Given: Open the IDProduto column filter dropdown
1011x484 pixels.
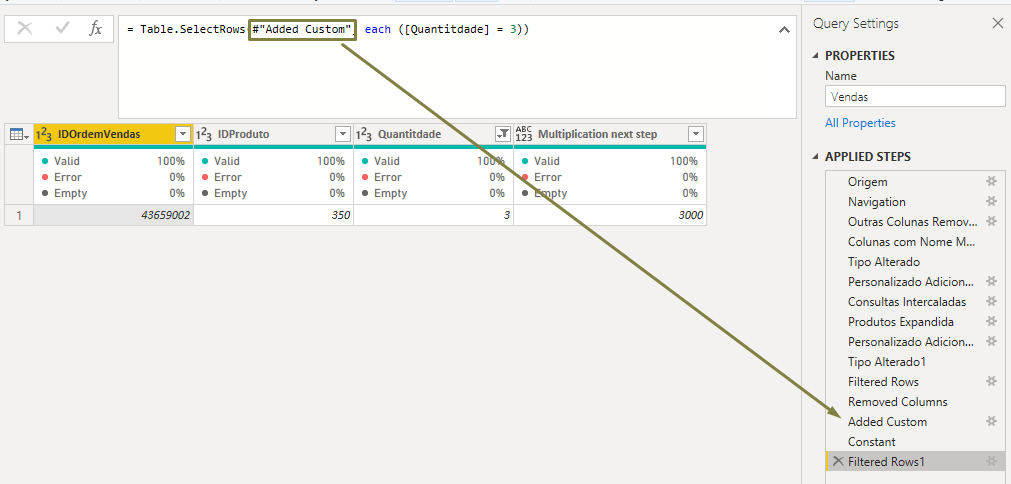Looking at the screenshot, I should 342,134.
